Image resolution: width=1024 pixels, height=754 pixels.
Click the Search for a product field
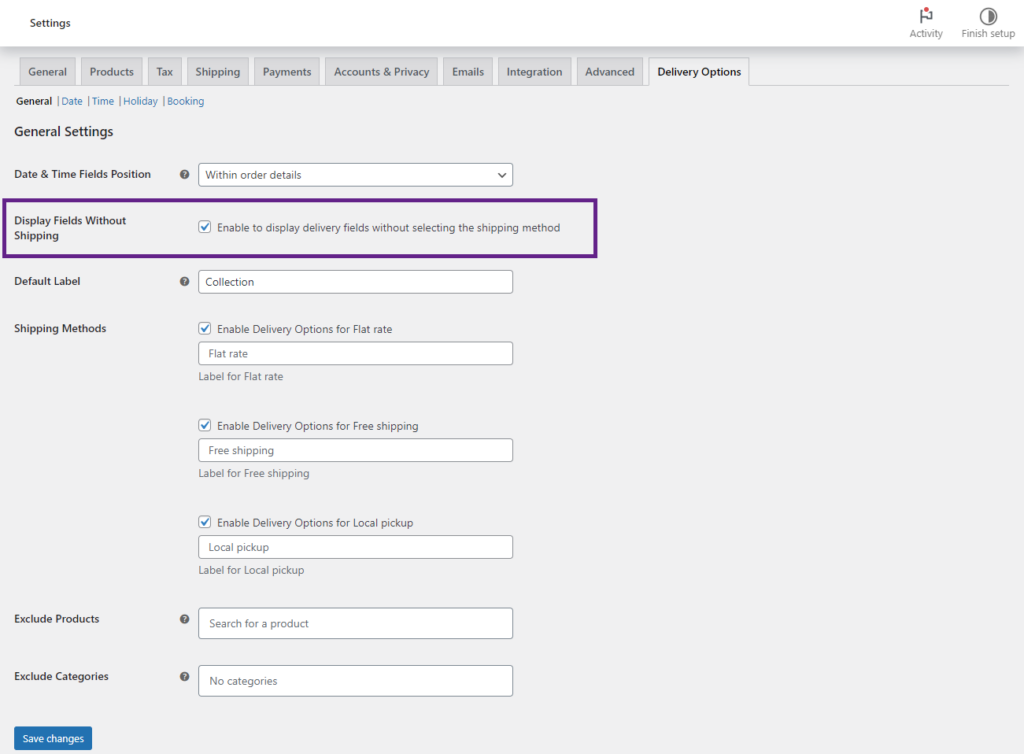point(355,623)
